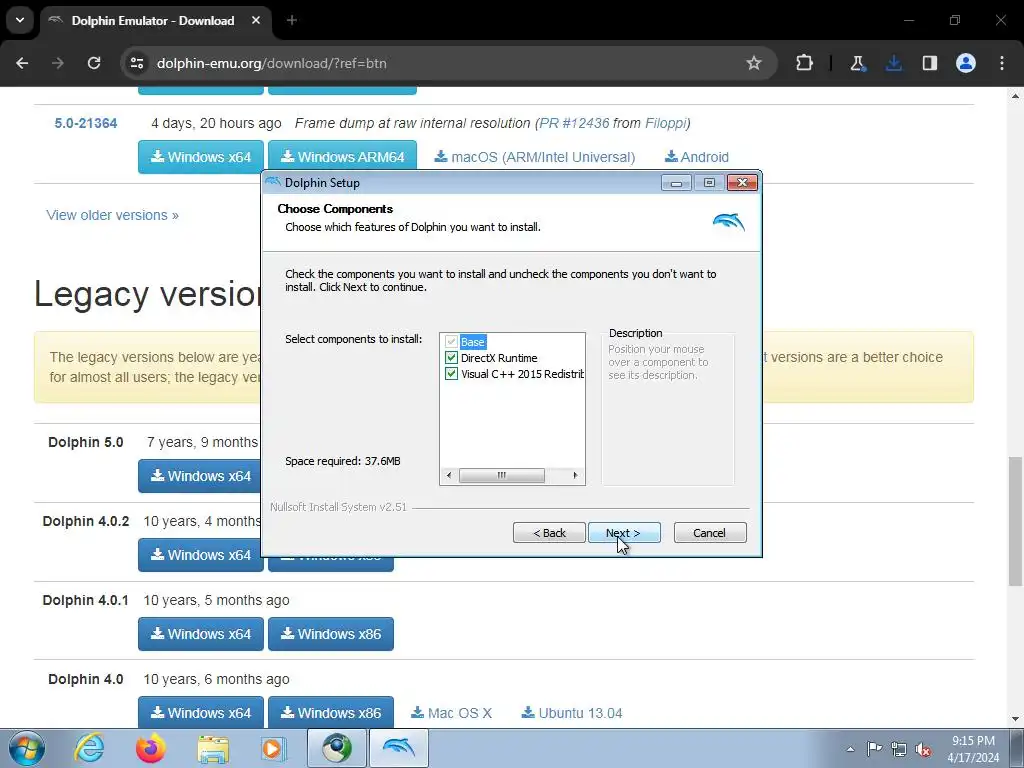
Task: Reload the Dolphin download page
Action: 94,63
